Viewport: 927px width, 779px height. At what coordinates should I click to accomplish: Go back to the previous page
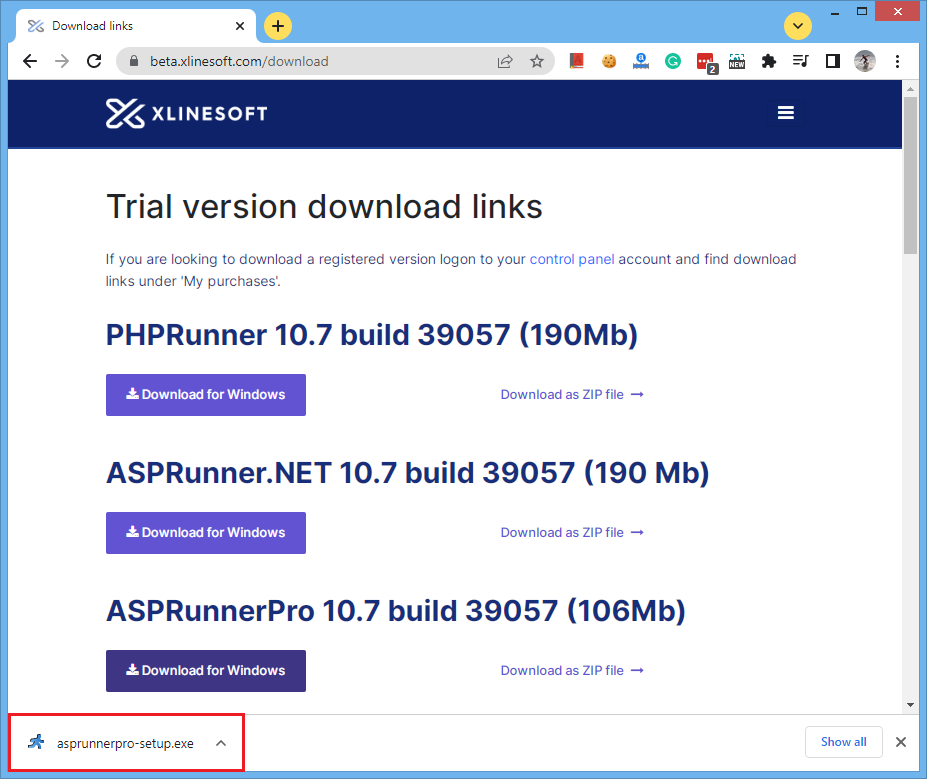tap(30, 61)
